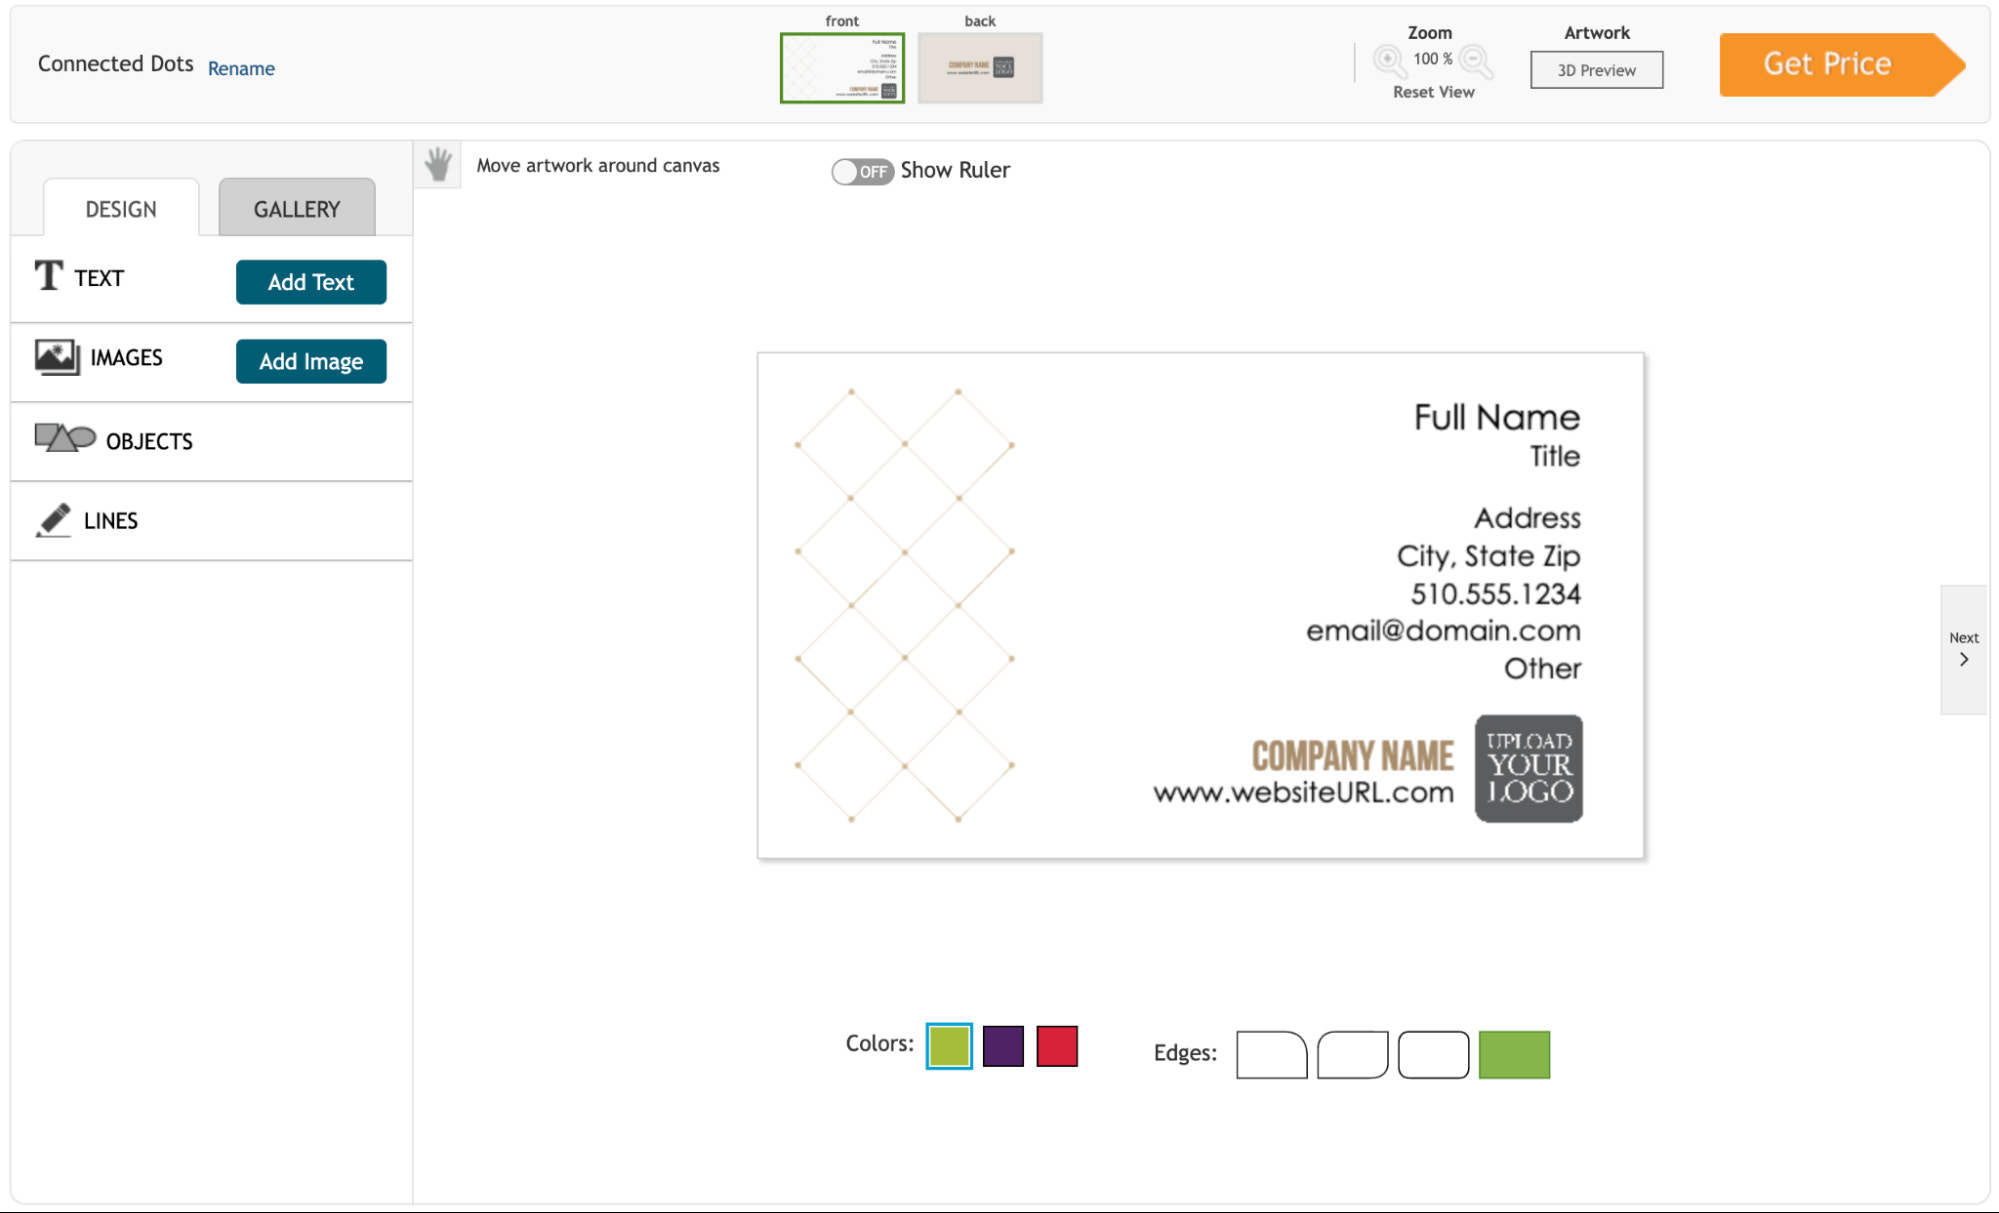1999x1213 pixels.
Task: Click the hand pan tool icon
Action: (x=437, y=165)
